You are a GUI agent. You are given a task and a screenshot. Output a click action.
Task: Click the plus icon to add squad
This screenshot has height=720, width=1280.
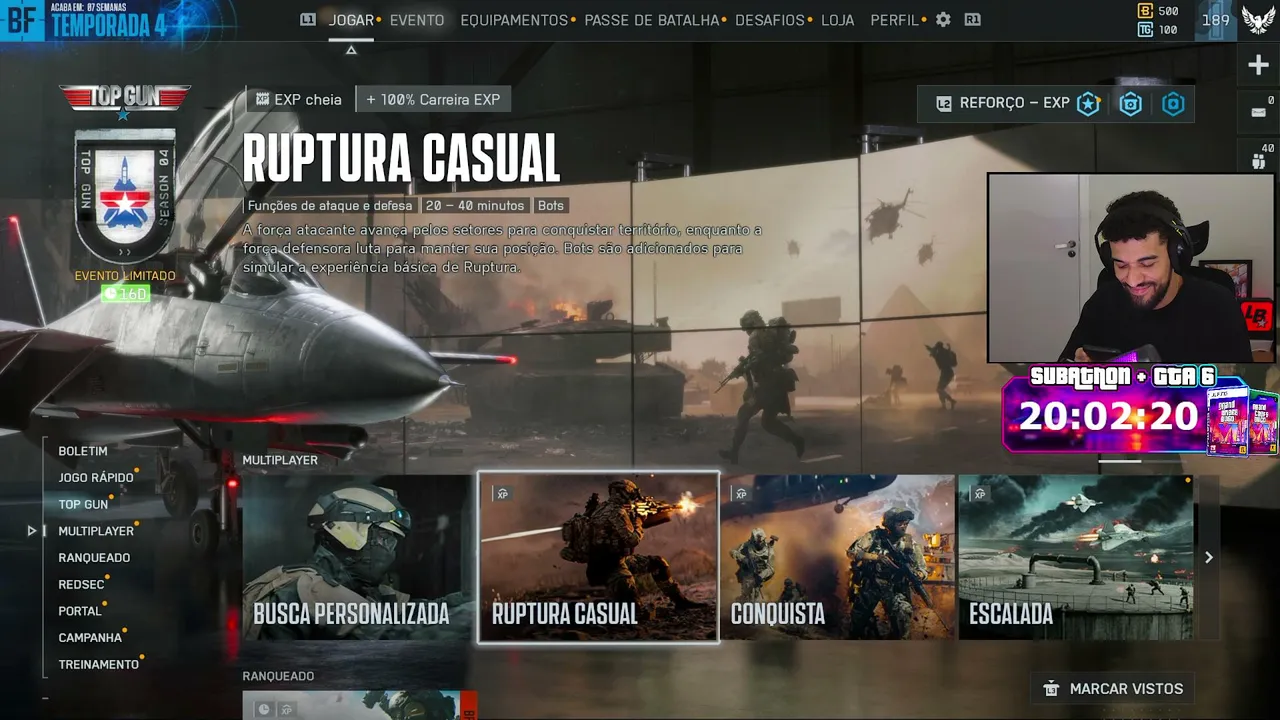(1258, 66)
